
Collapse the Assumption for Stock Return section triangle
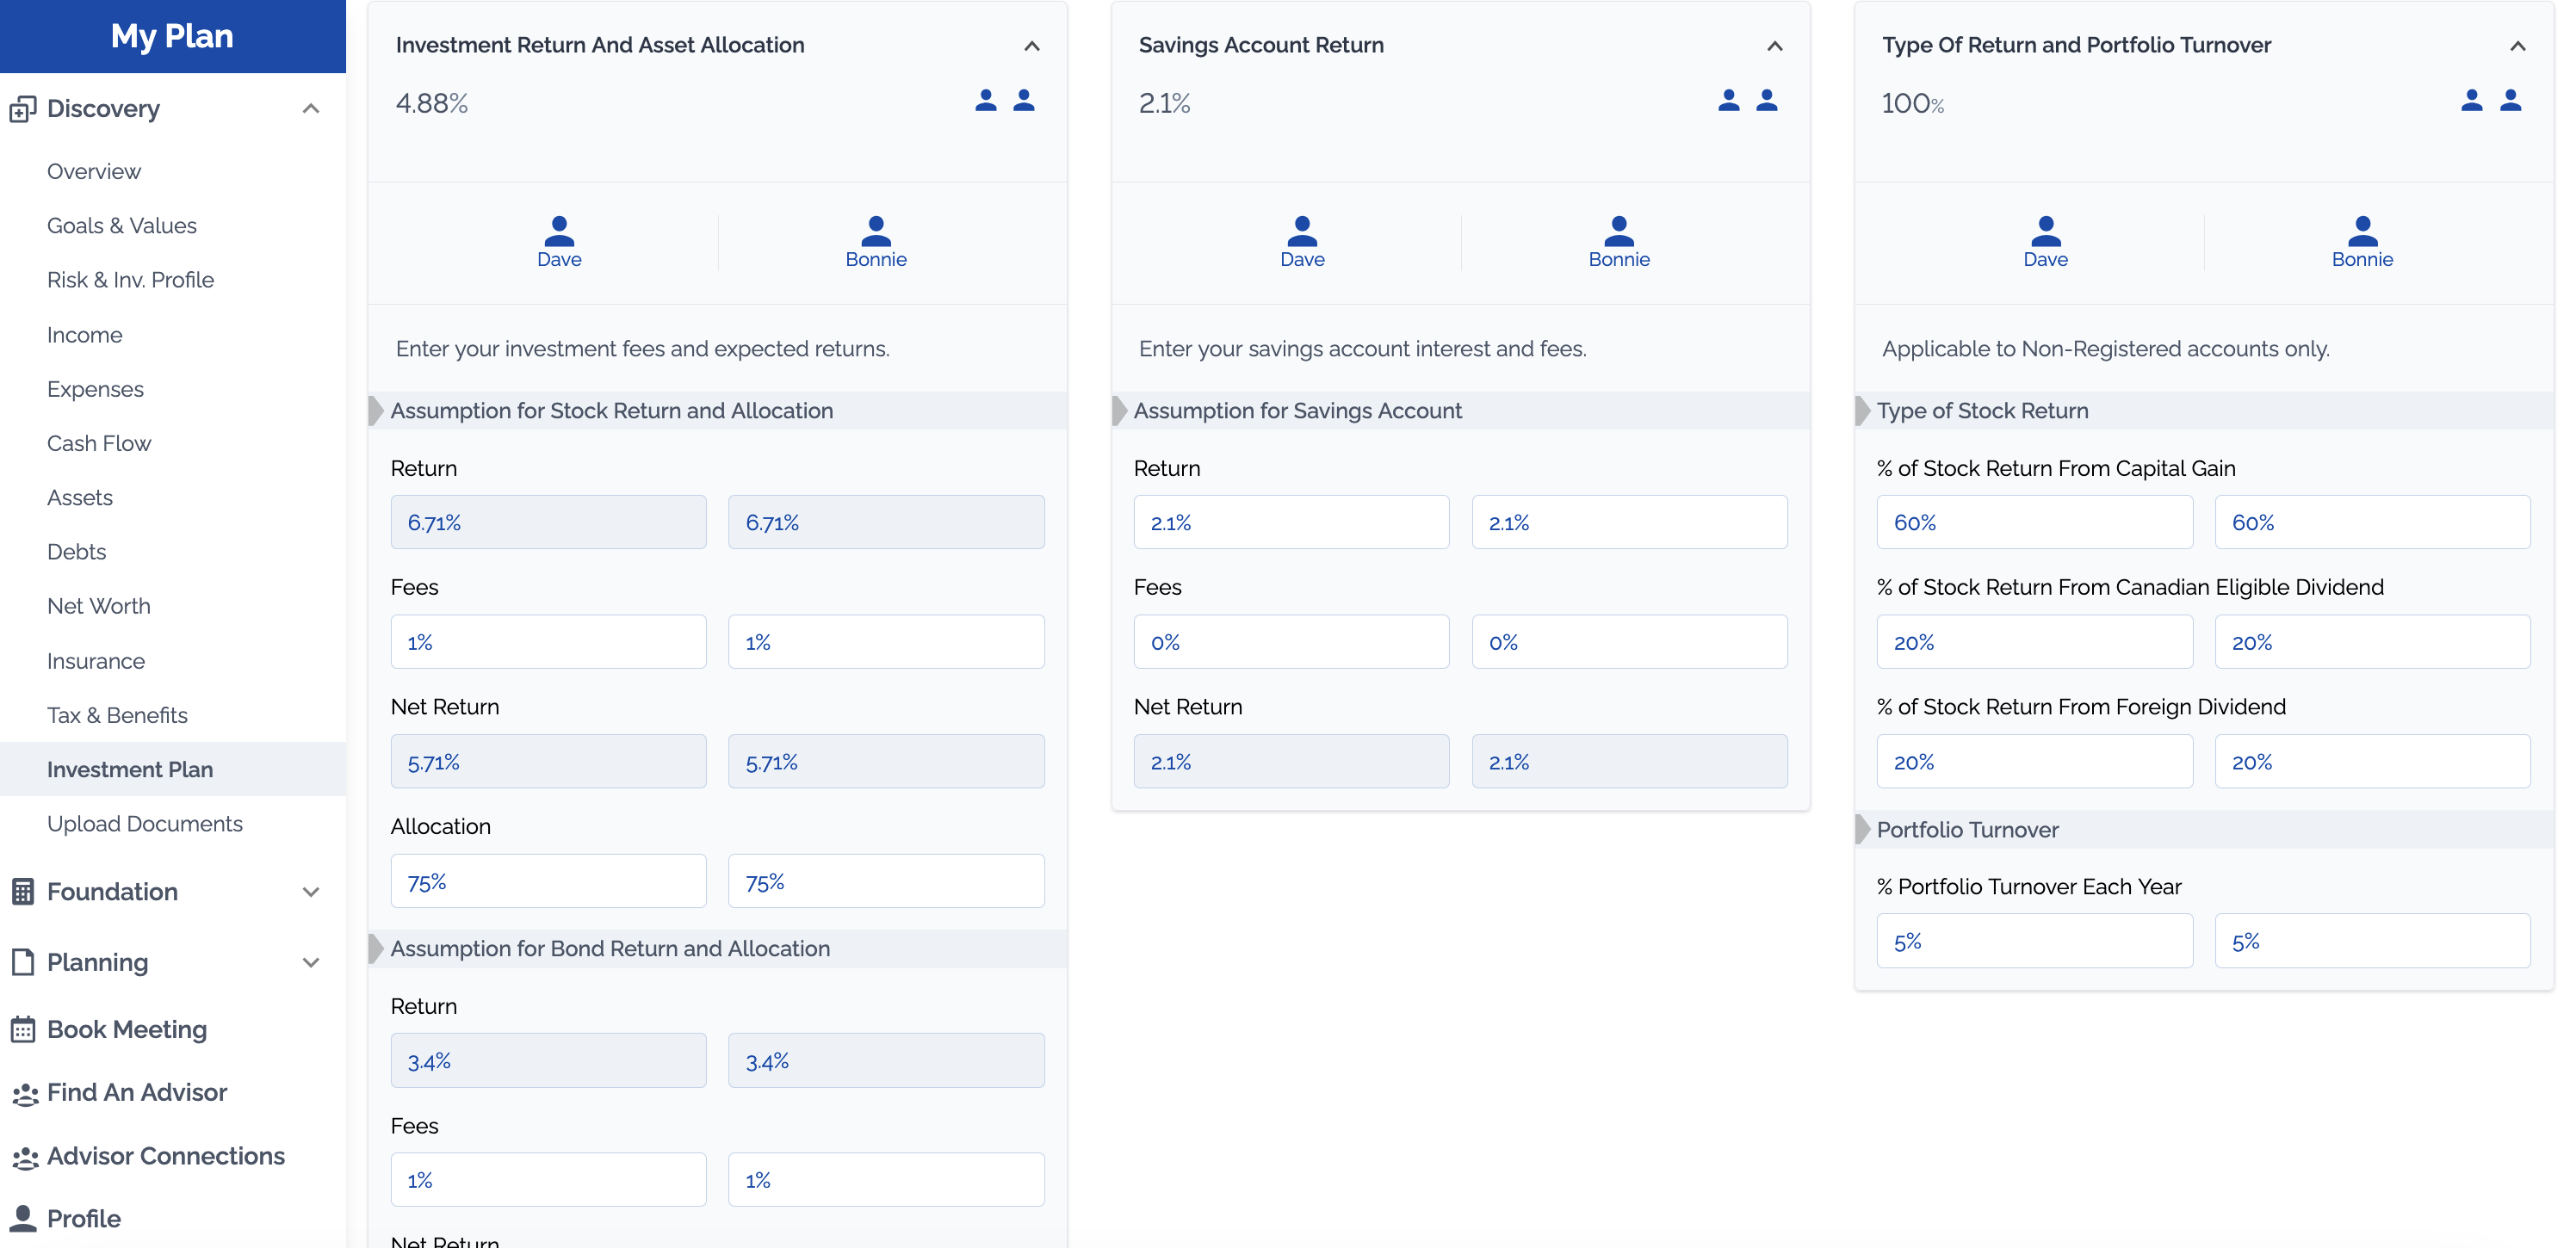tap(376, 411)
